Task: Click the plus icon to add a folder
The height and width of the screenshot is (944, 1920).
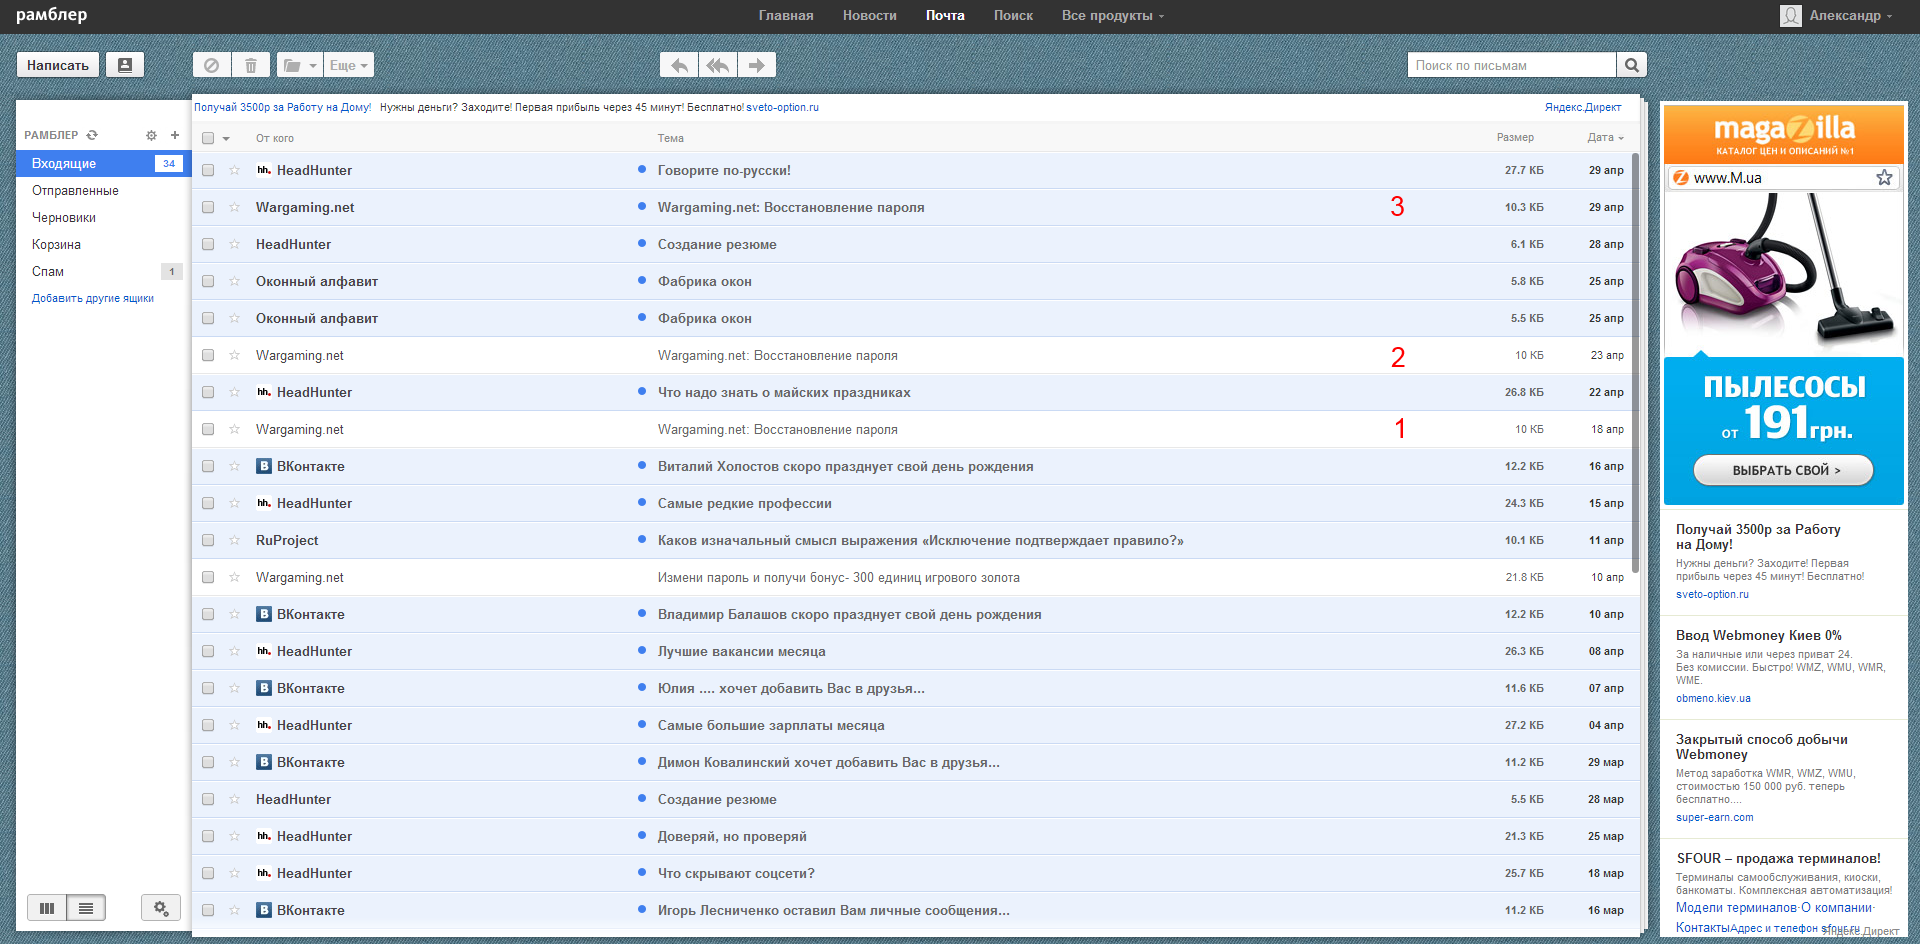Action: (175, 135)
